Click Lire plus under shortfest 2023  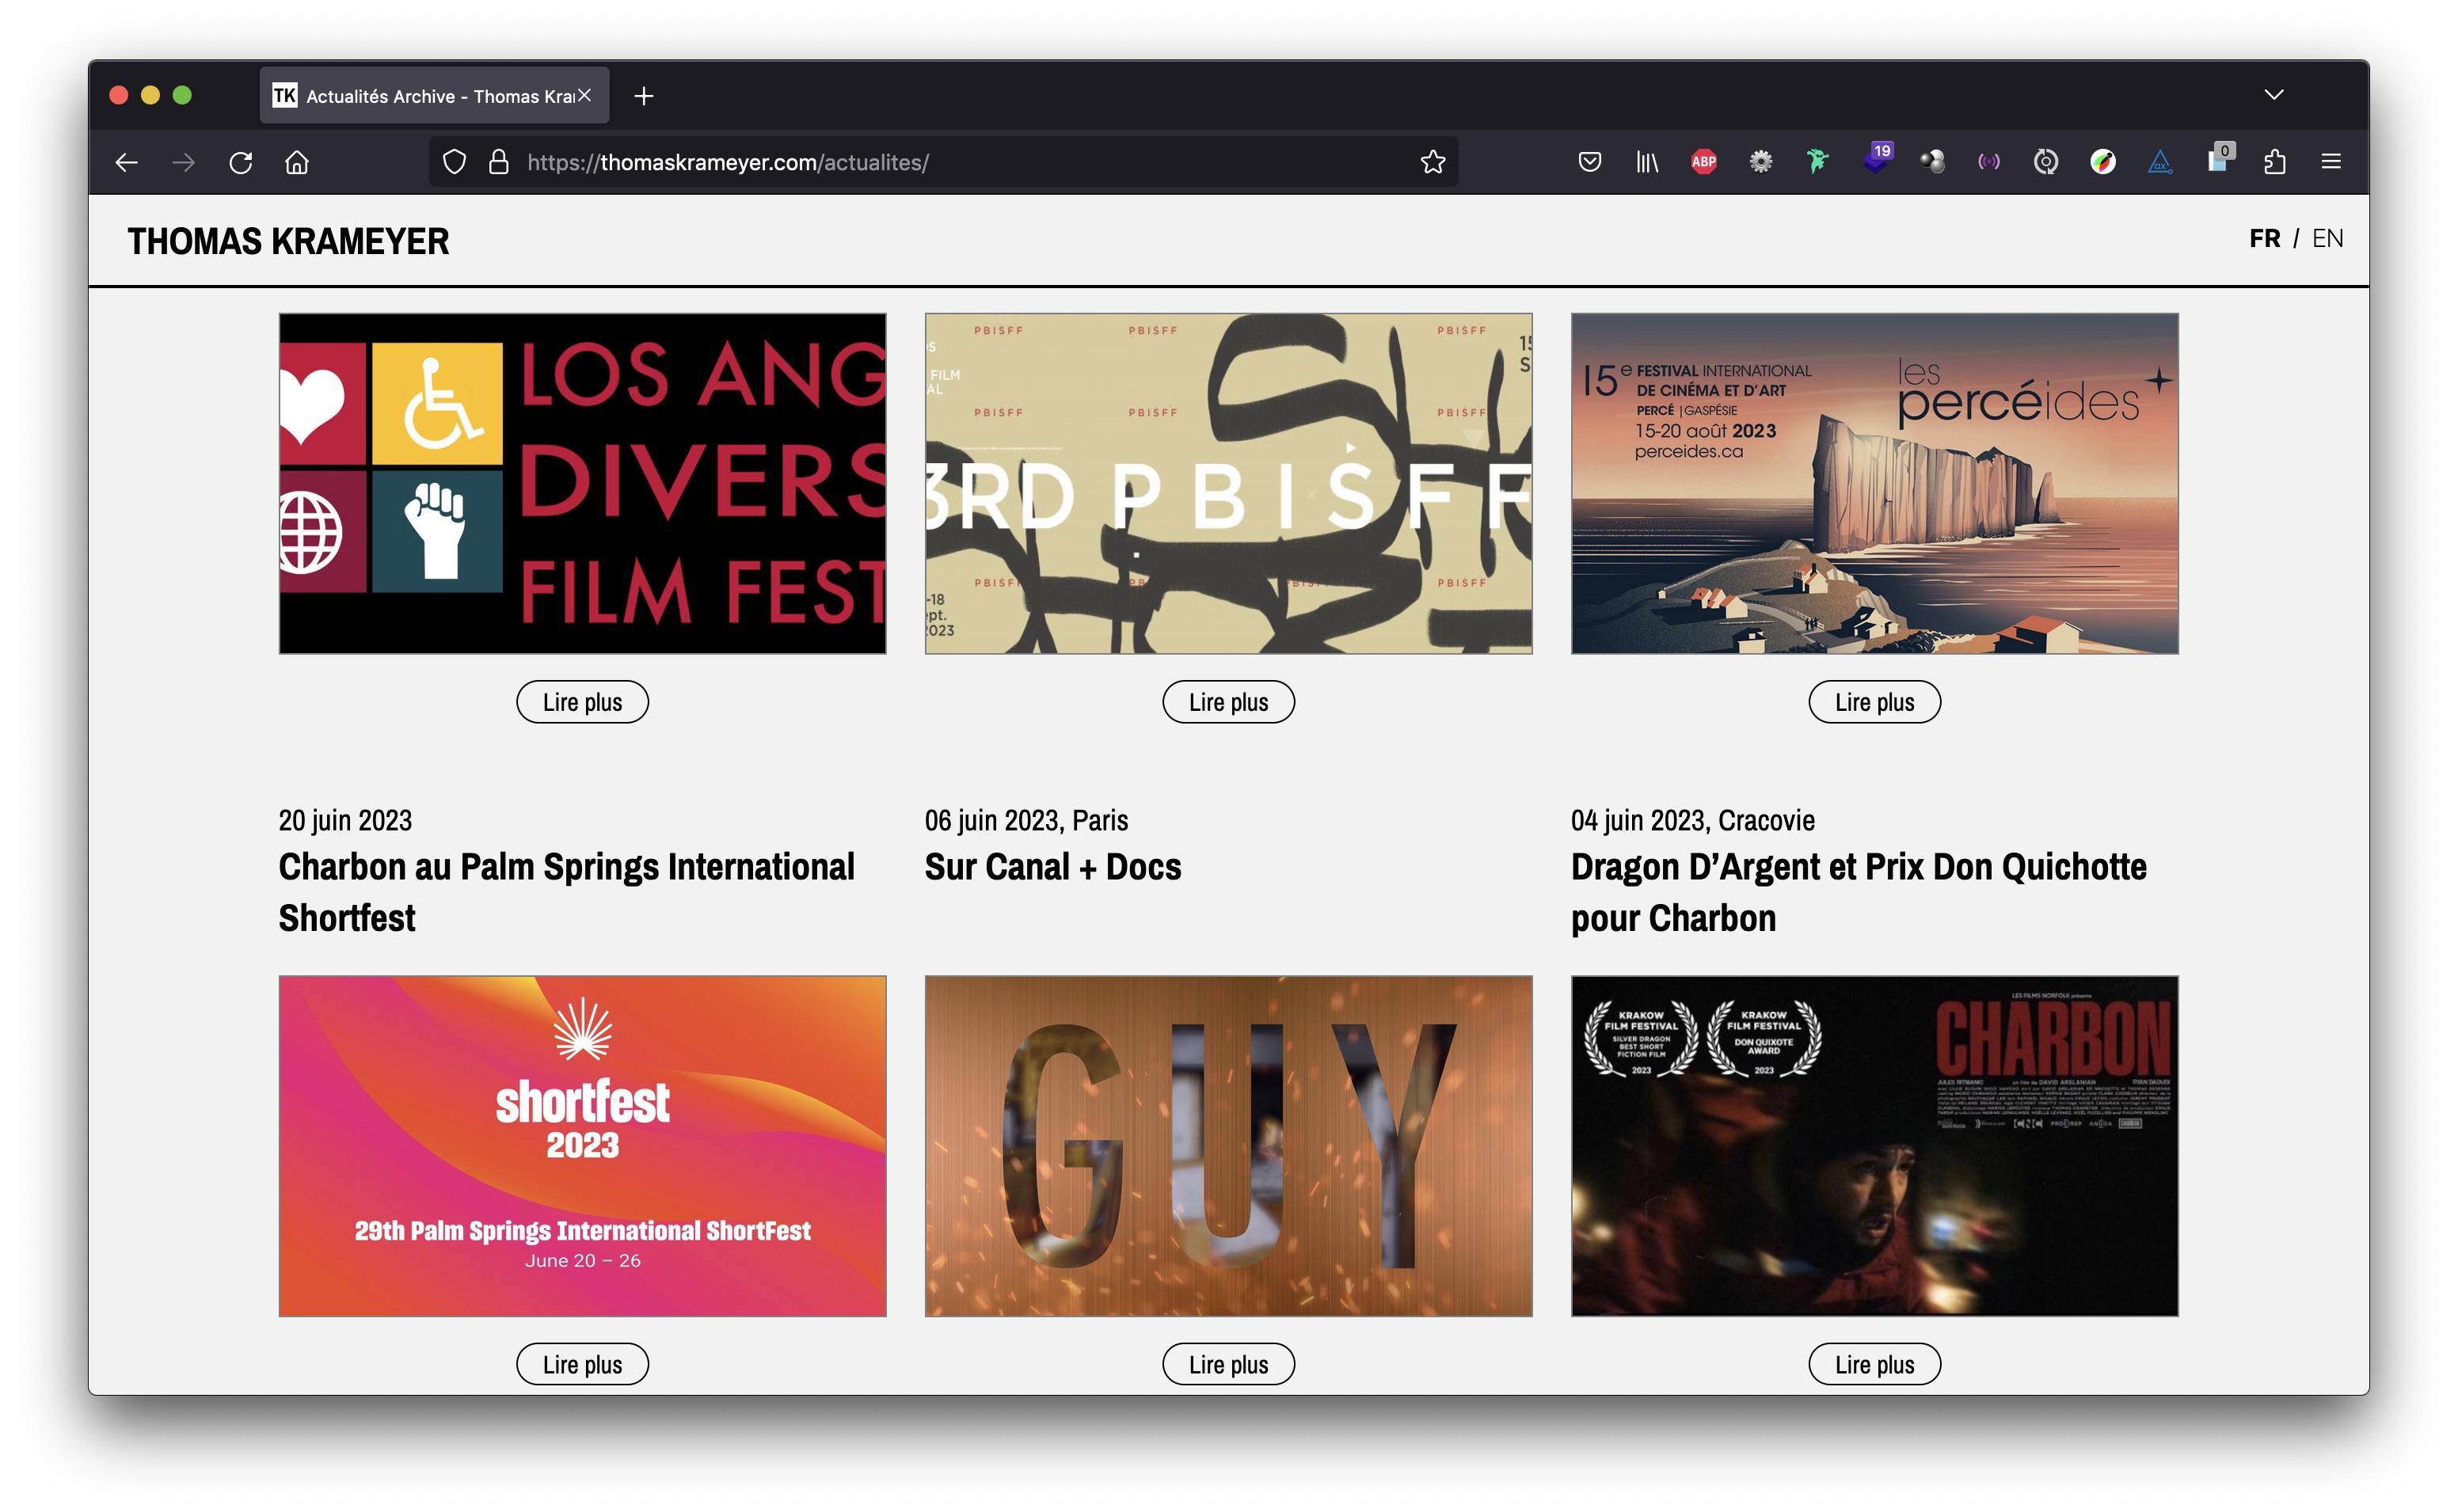[x=582, y=1364]
